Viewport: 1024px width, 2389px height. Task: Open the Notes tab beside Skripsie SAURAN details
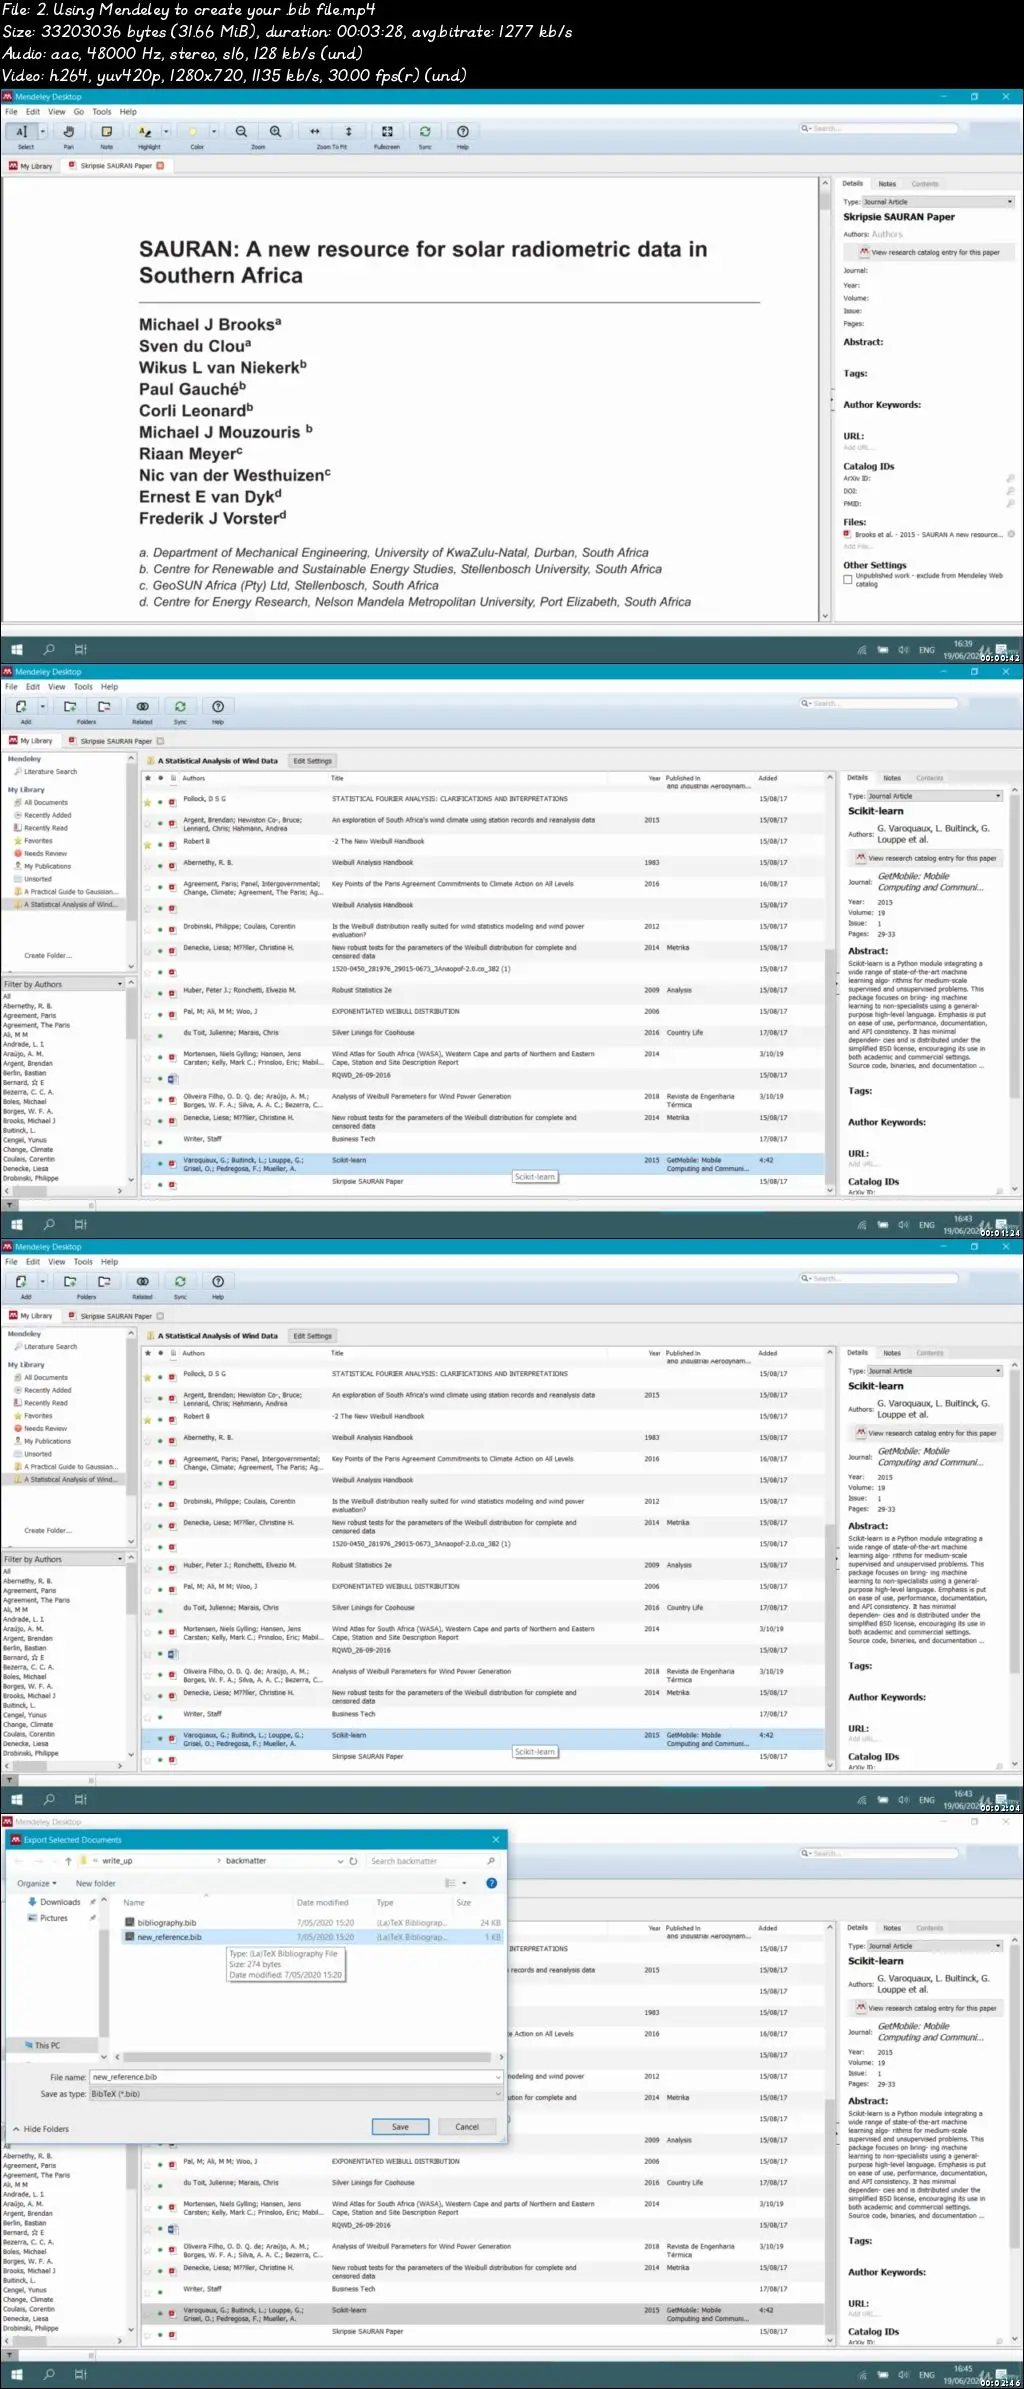[x=887, y=184]
